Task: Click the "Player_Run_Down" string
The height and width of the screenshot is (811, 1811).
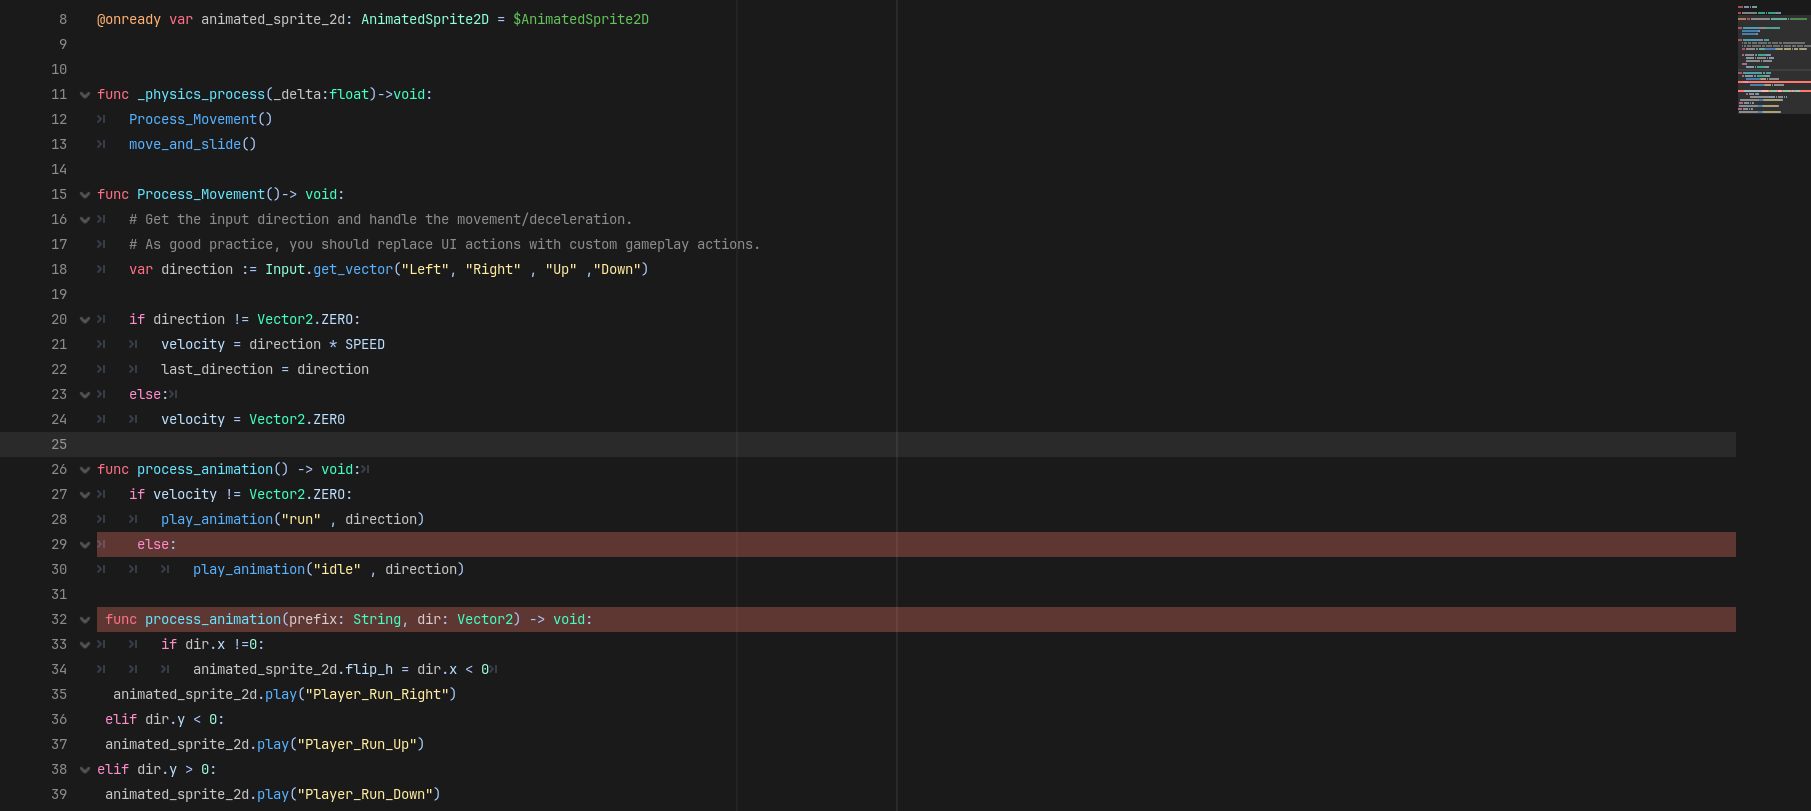Action: (x=365, y=794)
